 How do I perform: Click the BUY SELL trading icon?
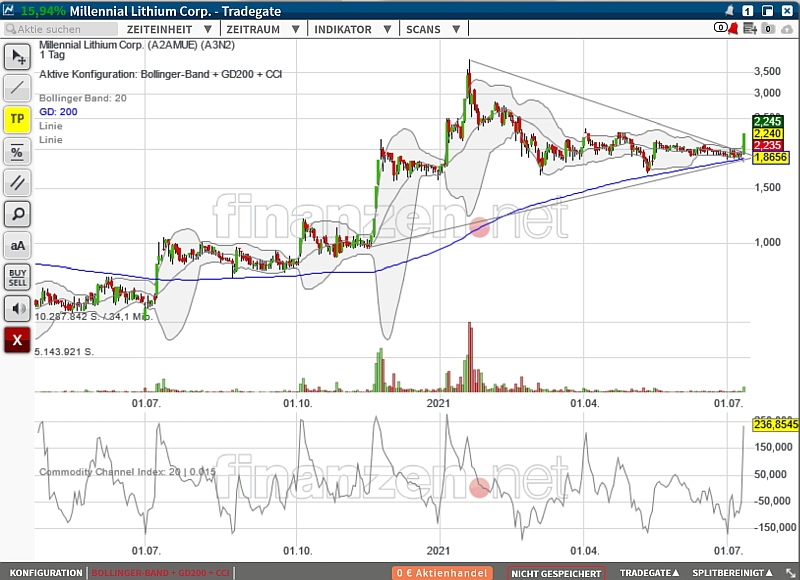[x=18, y=277]
